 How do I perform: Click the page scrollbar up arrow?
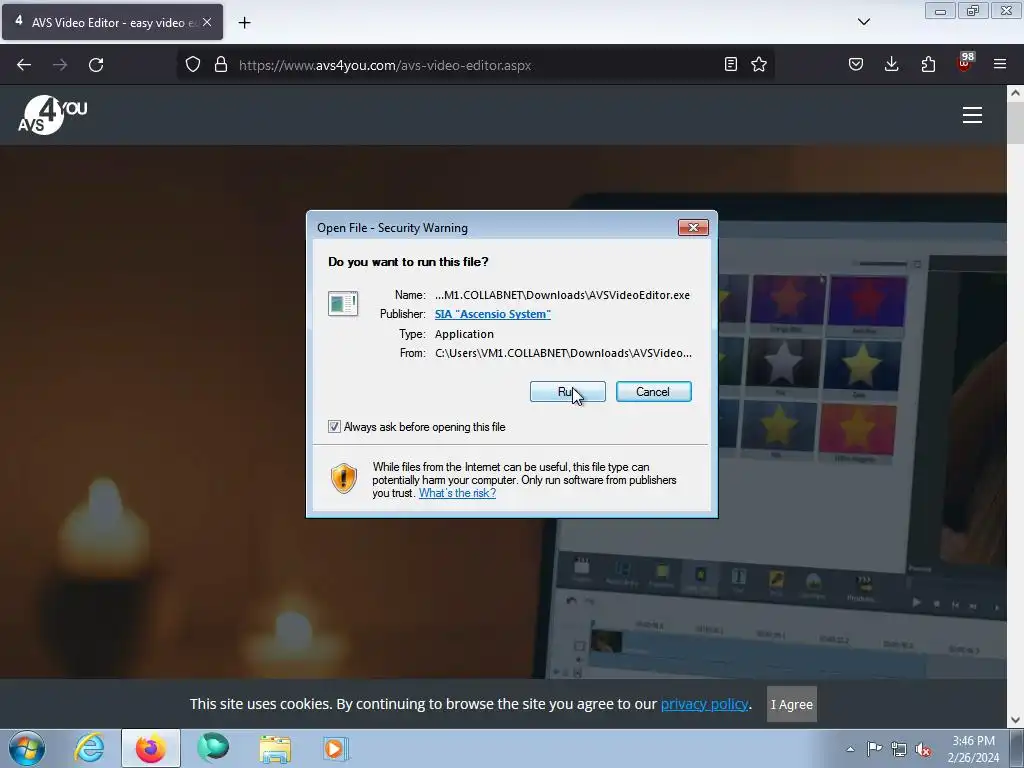tap(1015, 93)
